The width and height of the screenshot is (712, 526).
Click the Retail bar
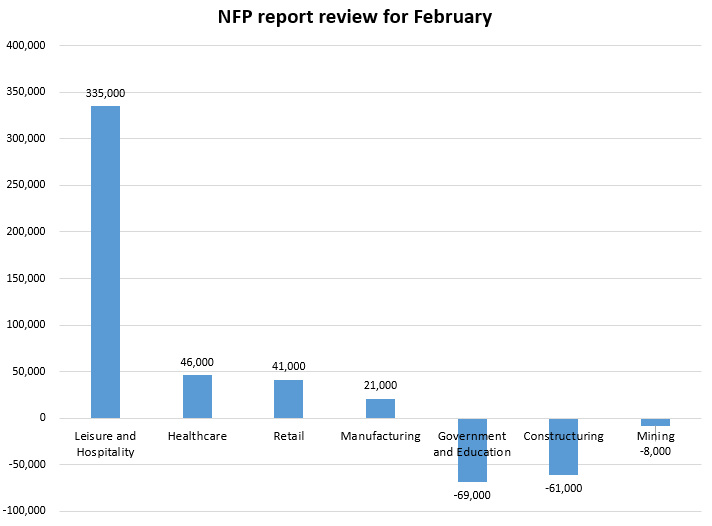pos(288,399)
